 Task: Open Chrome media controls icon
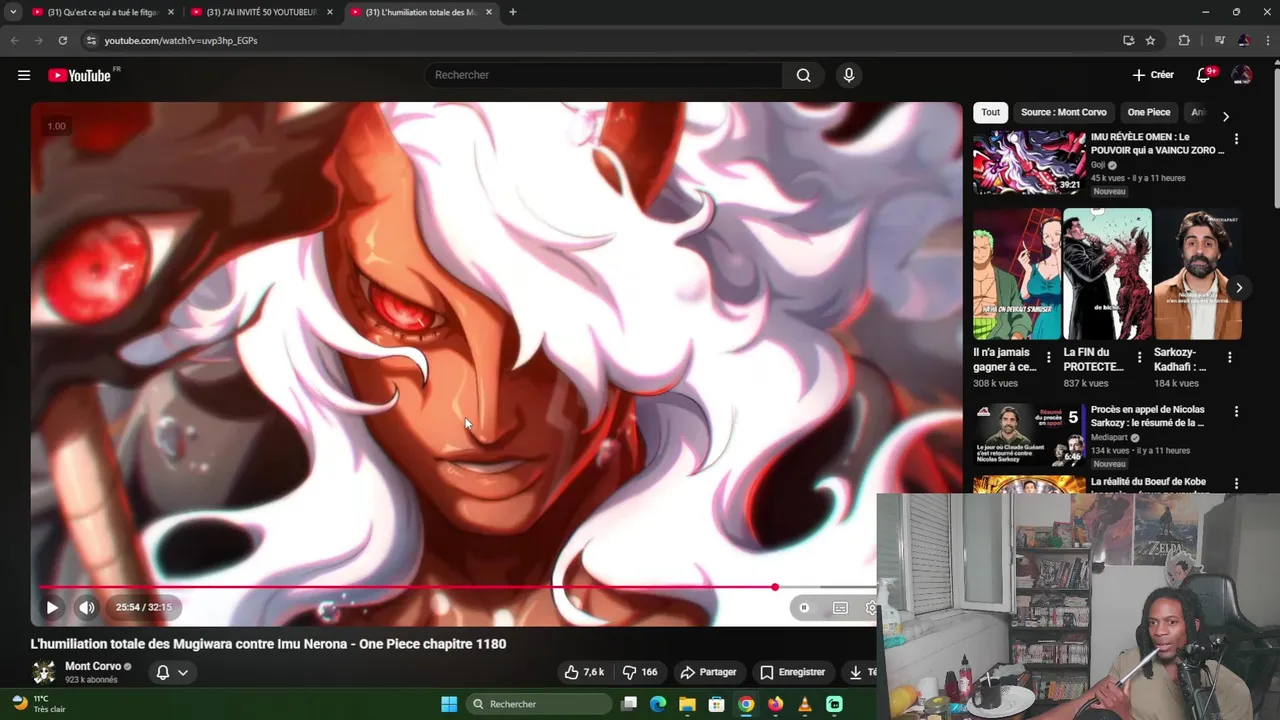coord(1219,41)
